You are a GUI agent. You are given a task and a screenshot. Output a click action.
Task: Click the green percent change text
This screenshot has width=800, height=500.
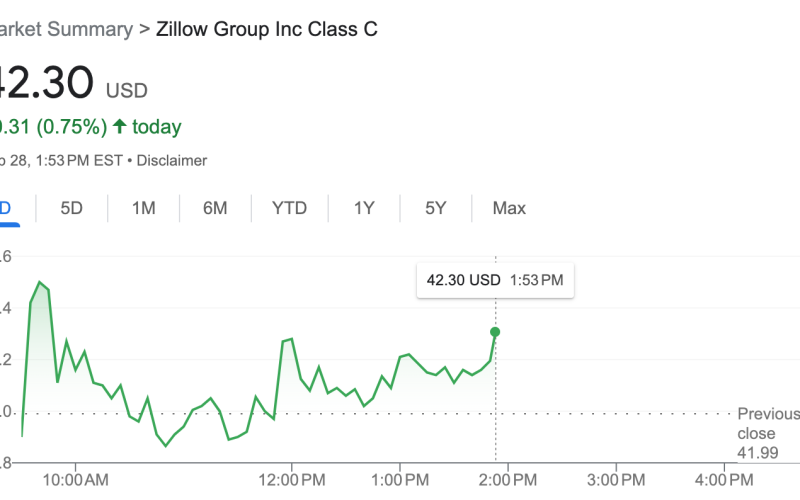point(56,127)
